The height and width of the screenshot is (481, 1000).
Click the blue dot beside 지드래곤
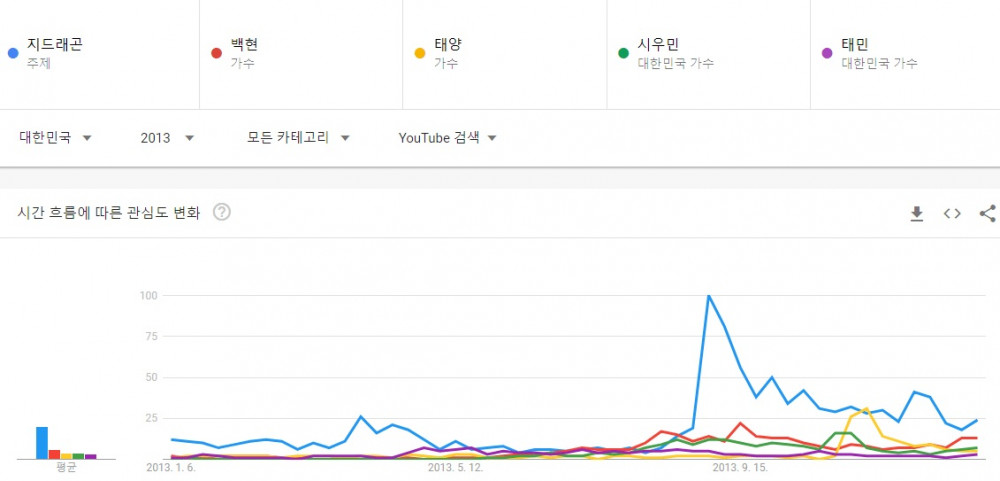coord(13,53)
